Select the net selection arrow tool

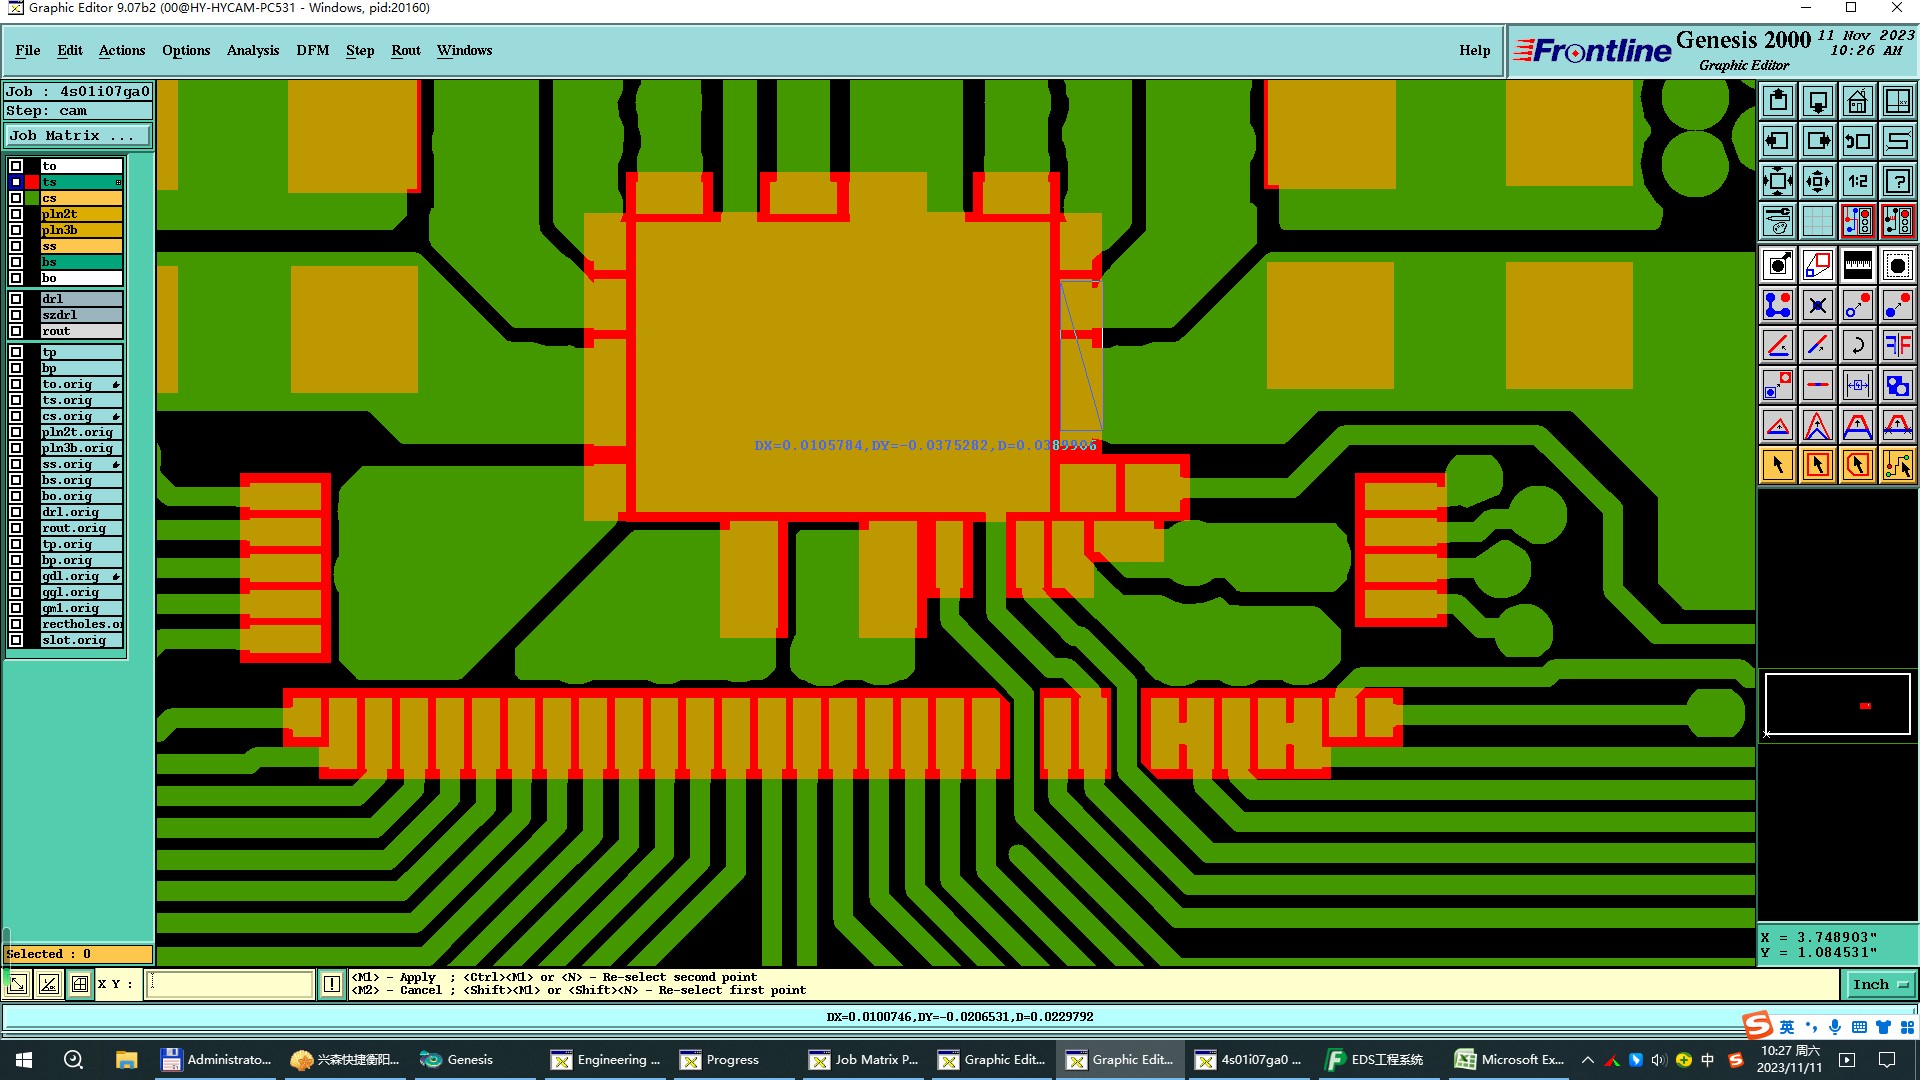click(1897, 465)
